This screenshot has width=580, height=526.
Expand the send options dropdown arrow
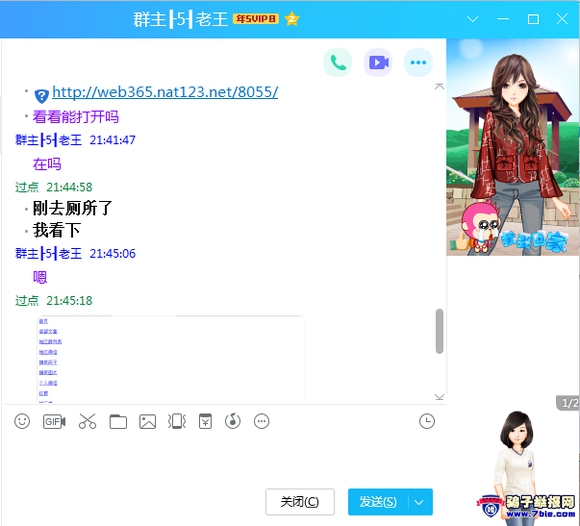click(420, 502)
